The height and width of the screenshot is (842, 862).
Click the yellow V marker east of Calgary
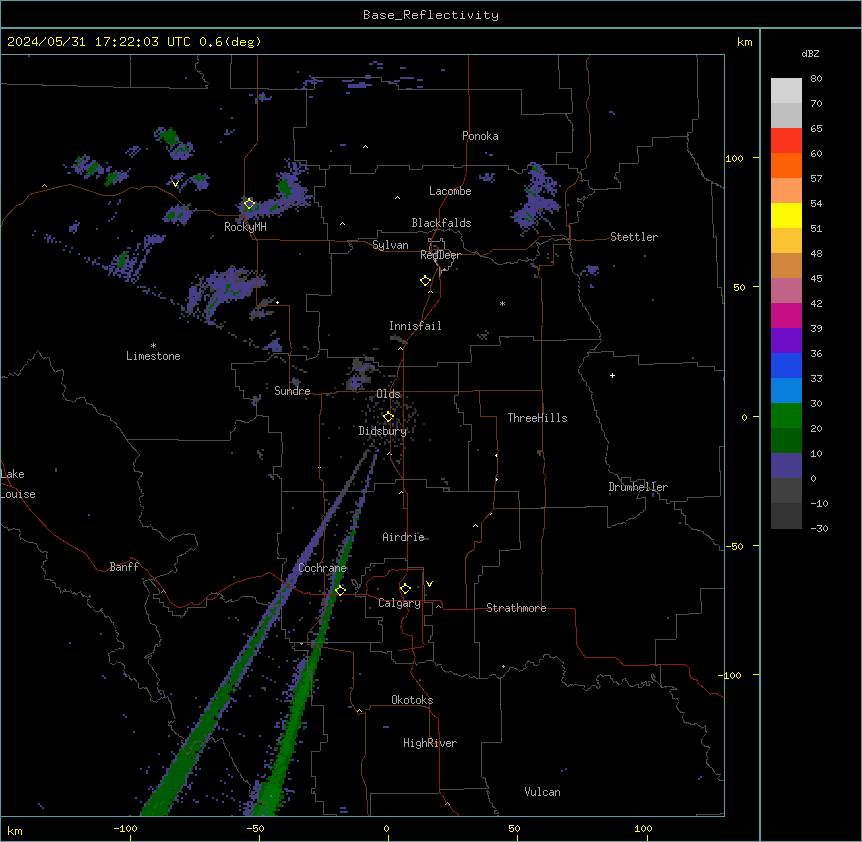(x=429, y=584)
